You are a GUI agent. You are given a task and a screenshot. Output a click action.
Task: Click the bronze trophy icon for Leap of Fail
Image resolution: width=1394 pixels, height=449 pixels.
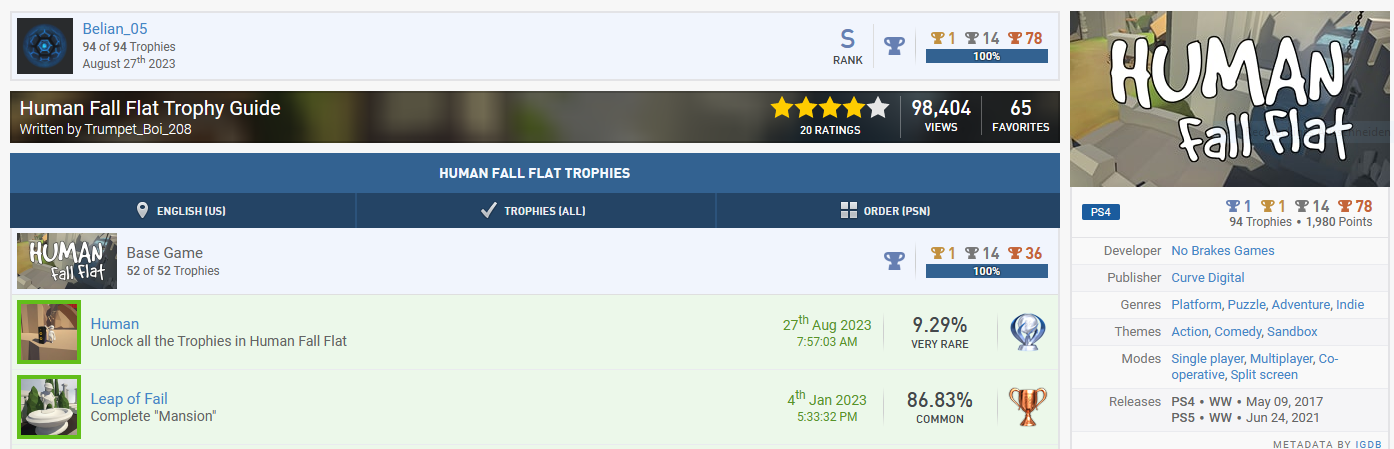[x=1027, y=406]
